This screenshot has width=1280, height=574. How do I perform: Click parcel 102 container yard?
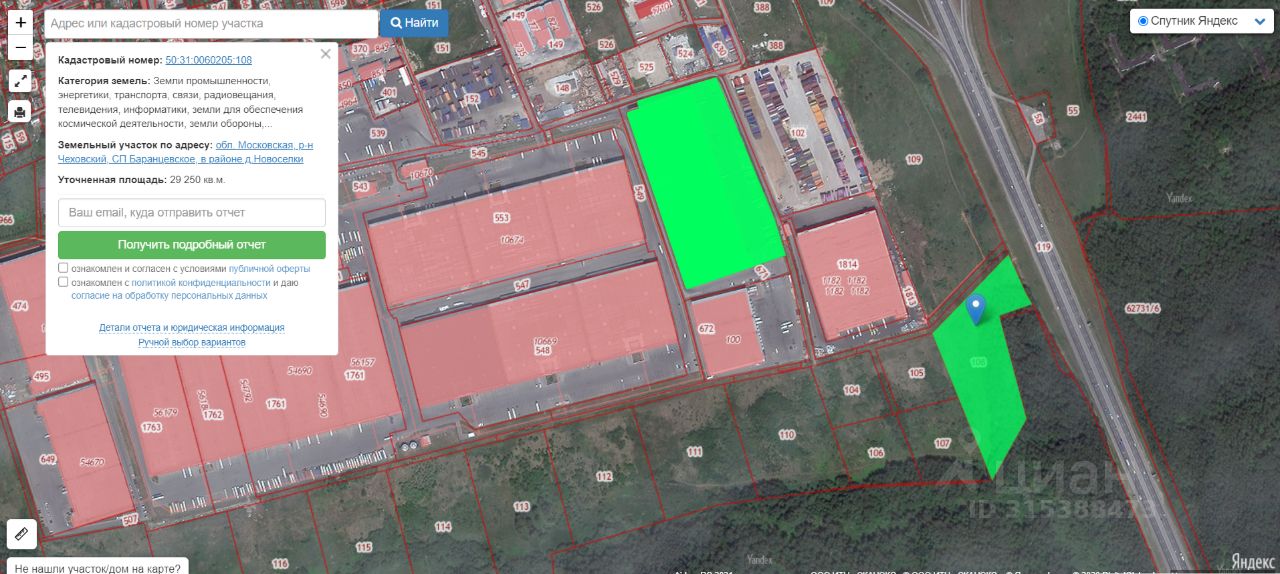coord(797,132)
